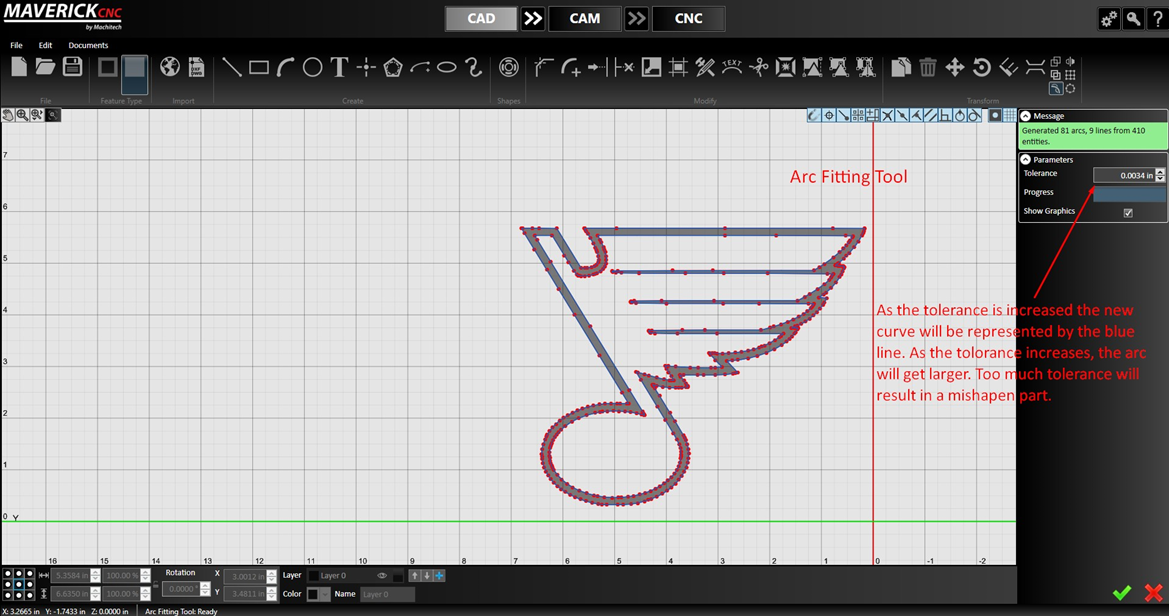Click the key license icon
Image resolution: width=1169 pixels, height=616 pixels.
tap(1133, 19)
